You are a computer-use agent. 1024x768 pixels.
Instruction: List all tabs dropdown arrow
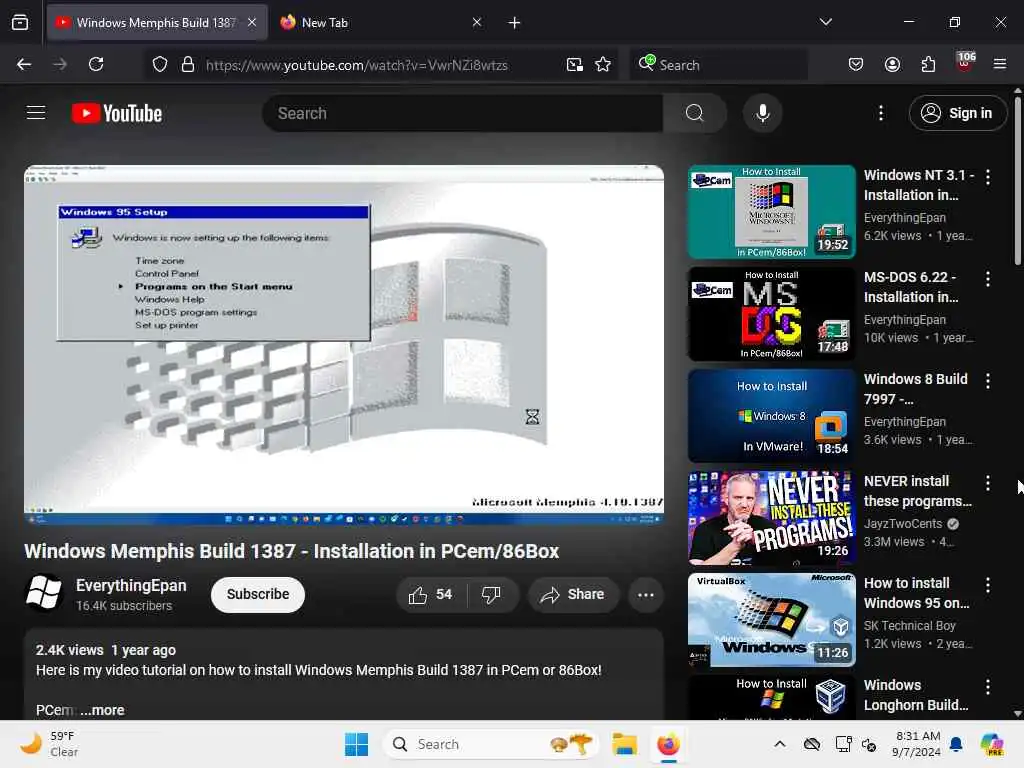point(825,22)
